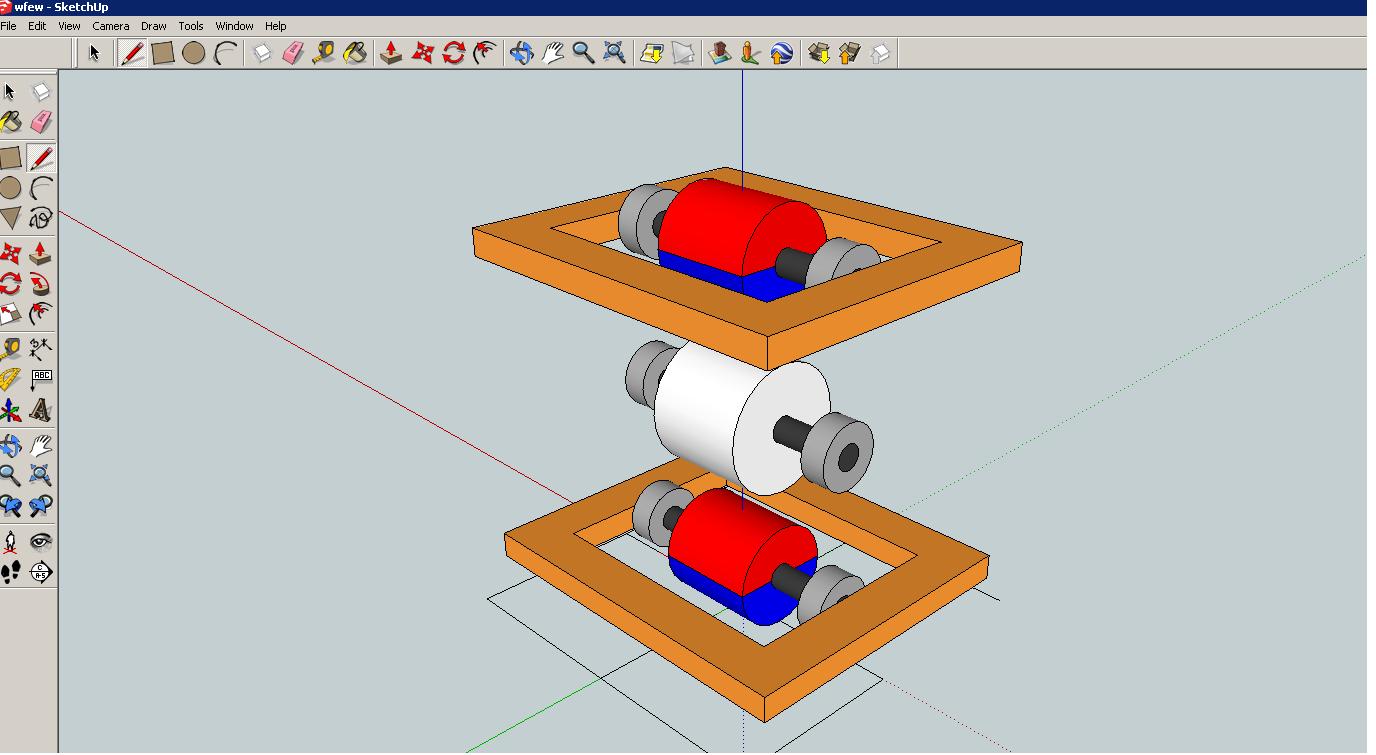Select the Rectangle tool in the left palette
Viewport: 1376px width, 755px height.
click(10, 158)
